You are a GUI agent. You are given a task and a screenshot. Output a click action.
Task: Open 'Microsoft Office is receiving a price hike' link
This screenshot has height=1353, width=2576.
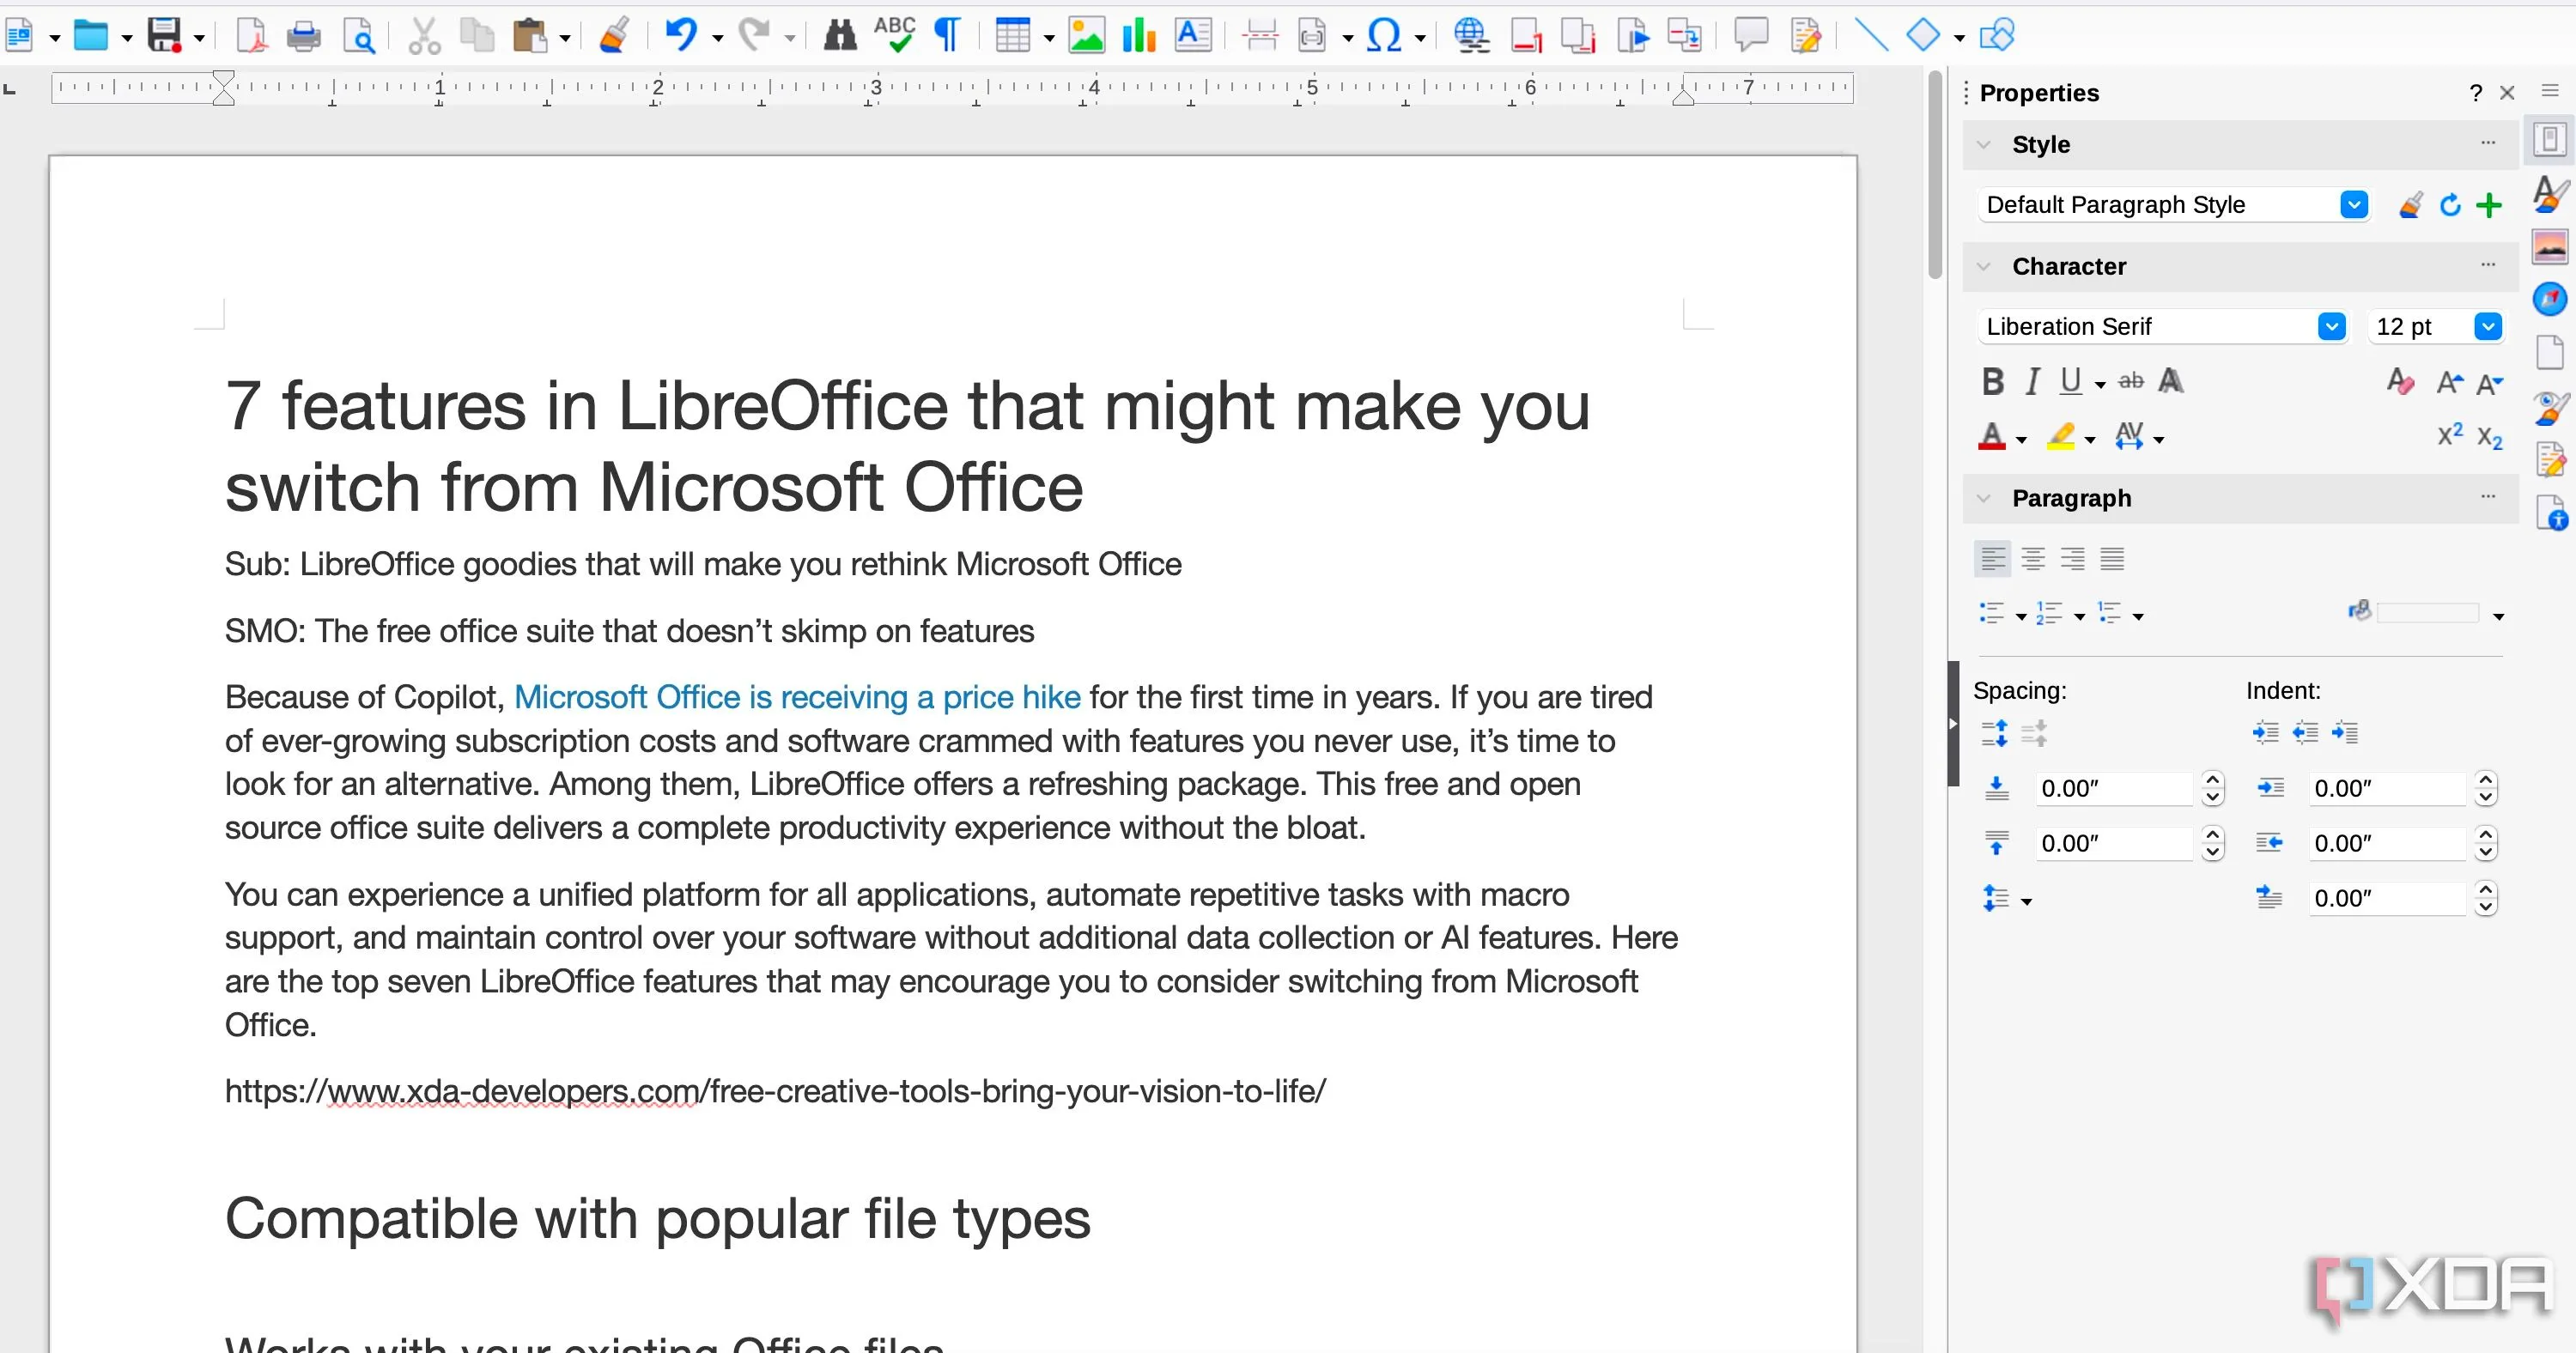pos(797,697)
